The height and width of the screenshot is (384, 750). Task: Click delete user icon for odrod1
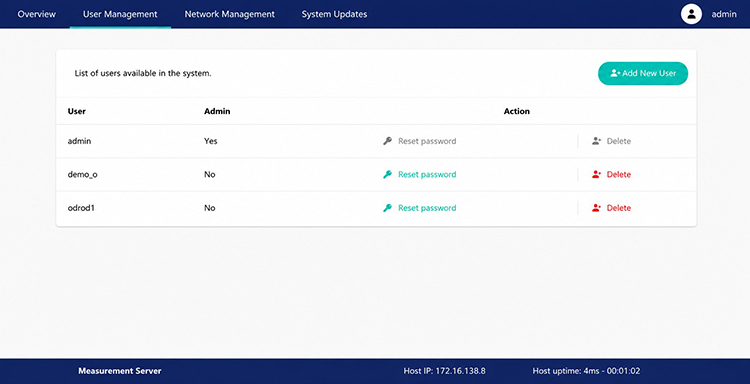(x=596, y=208)
